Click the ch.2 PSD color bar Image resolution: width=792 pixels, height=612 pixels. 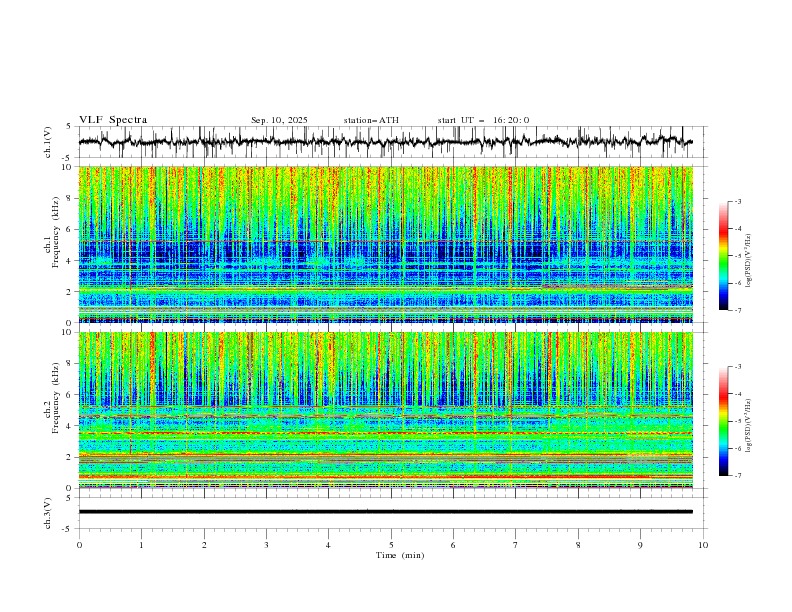point(723,421)
